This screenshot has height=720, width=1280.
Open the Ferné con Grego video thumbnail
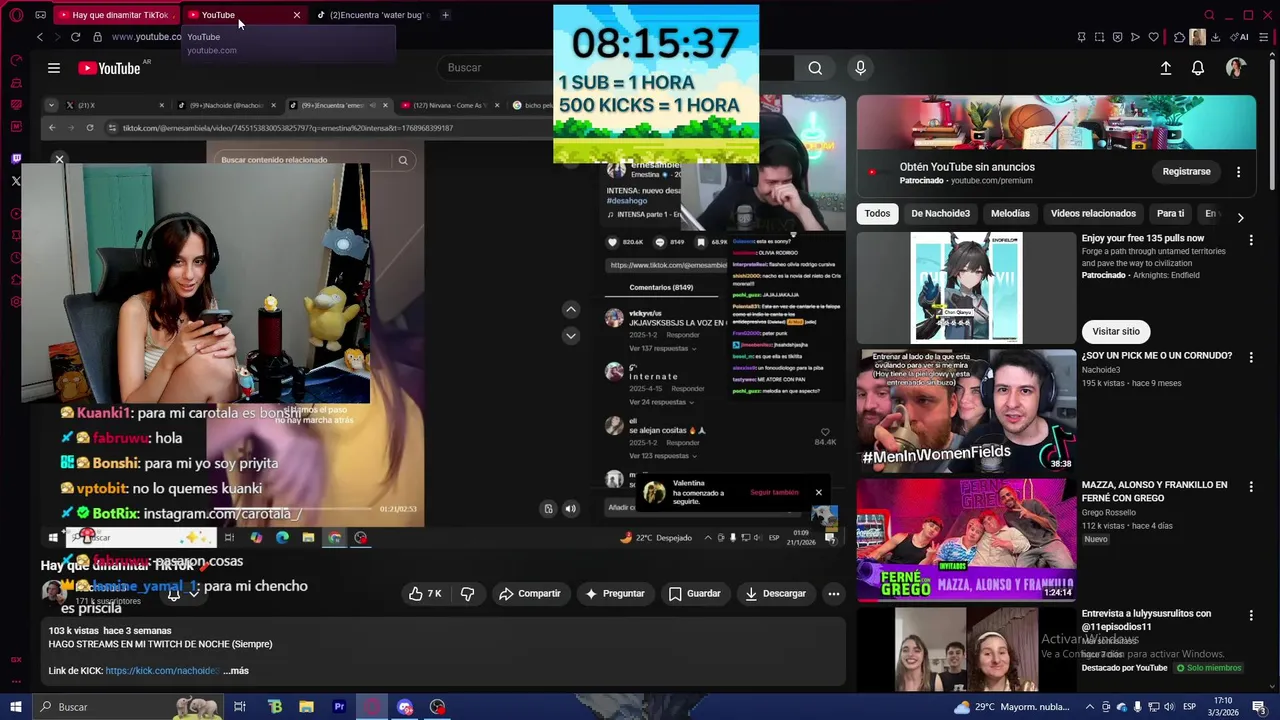[966, 540]
